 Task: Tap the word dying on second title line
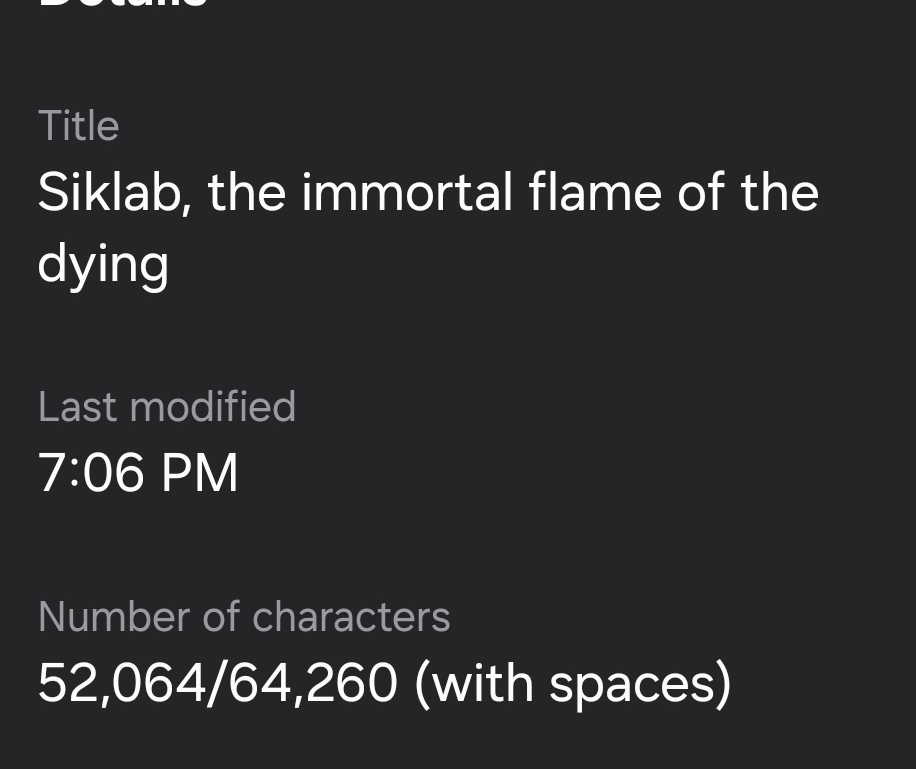[102, 264]
